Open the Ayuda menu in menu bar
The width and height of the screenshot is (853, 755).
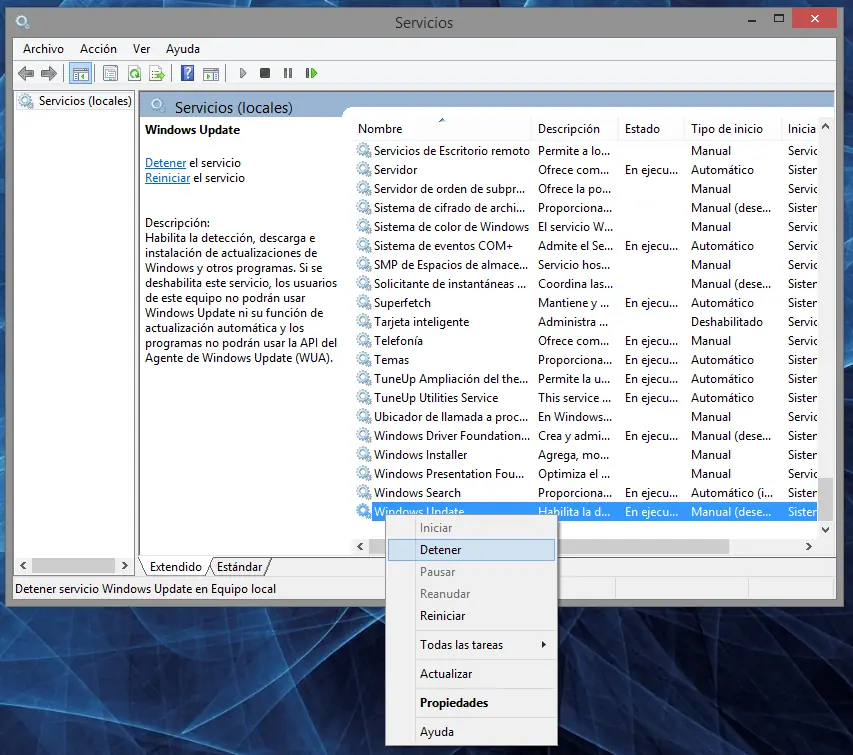coord(183,49)
